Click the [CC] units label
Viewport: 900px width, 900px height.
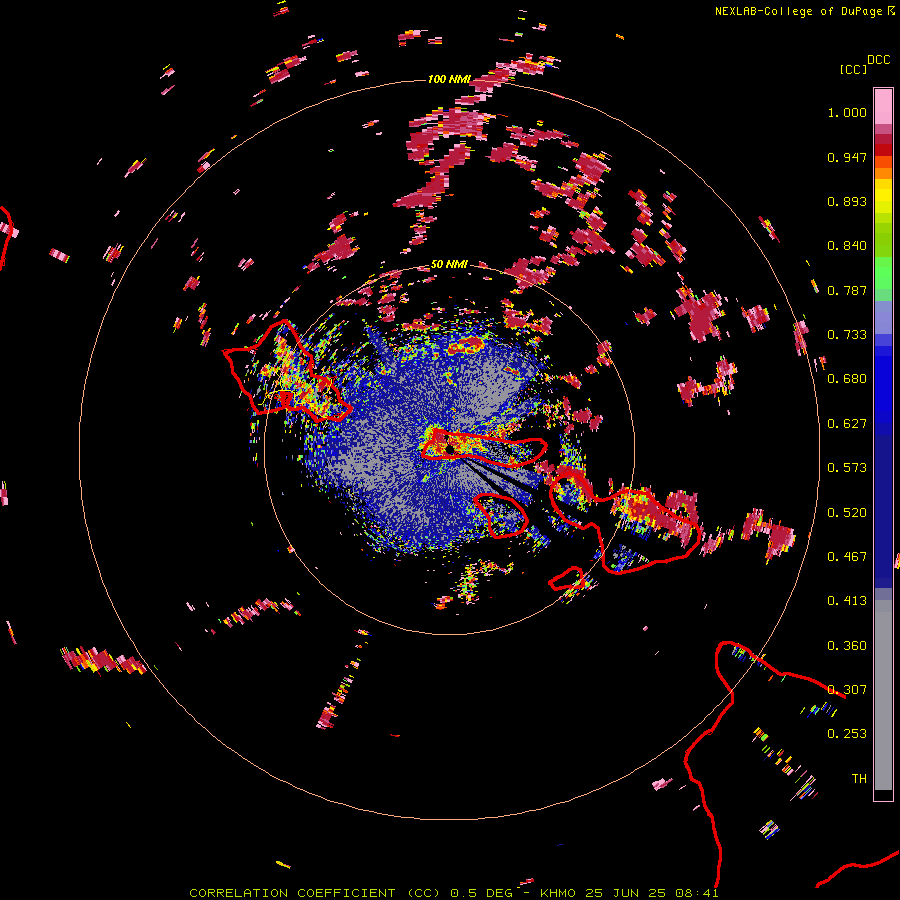pos(854,69)
